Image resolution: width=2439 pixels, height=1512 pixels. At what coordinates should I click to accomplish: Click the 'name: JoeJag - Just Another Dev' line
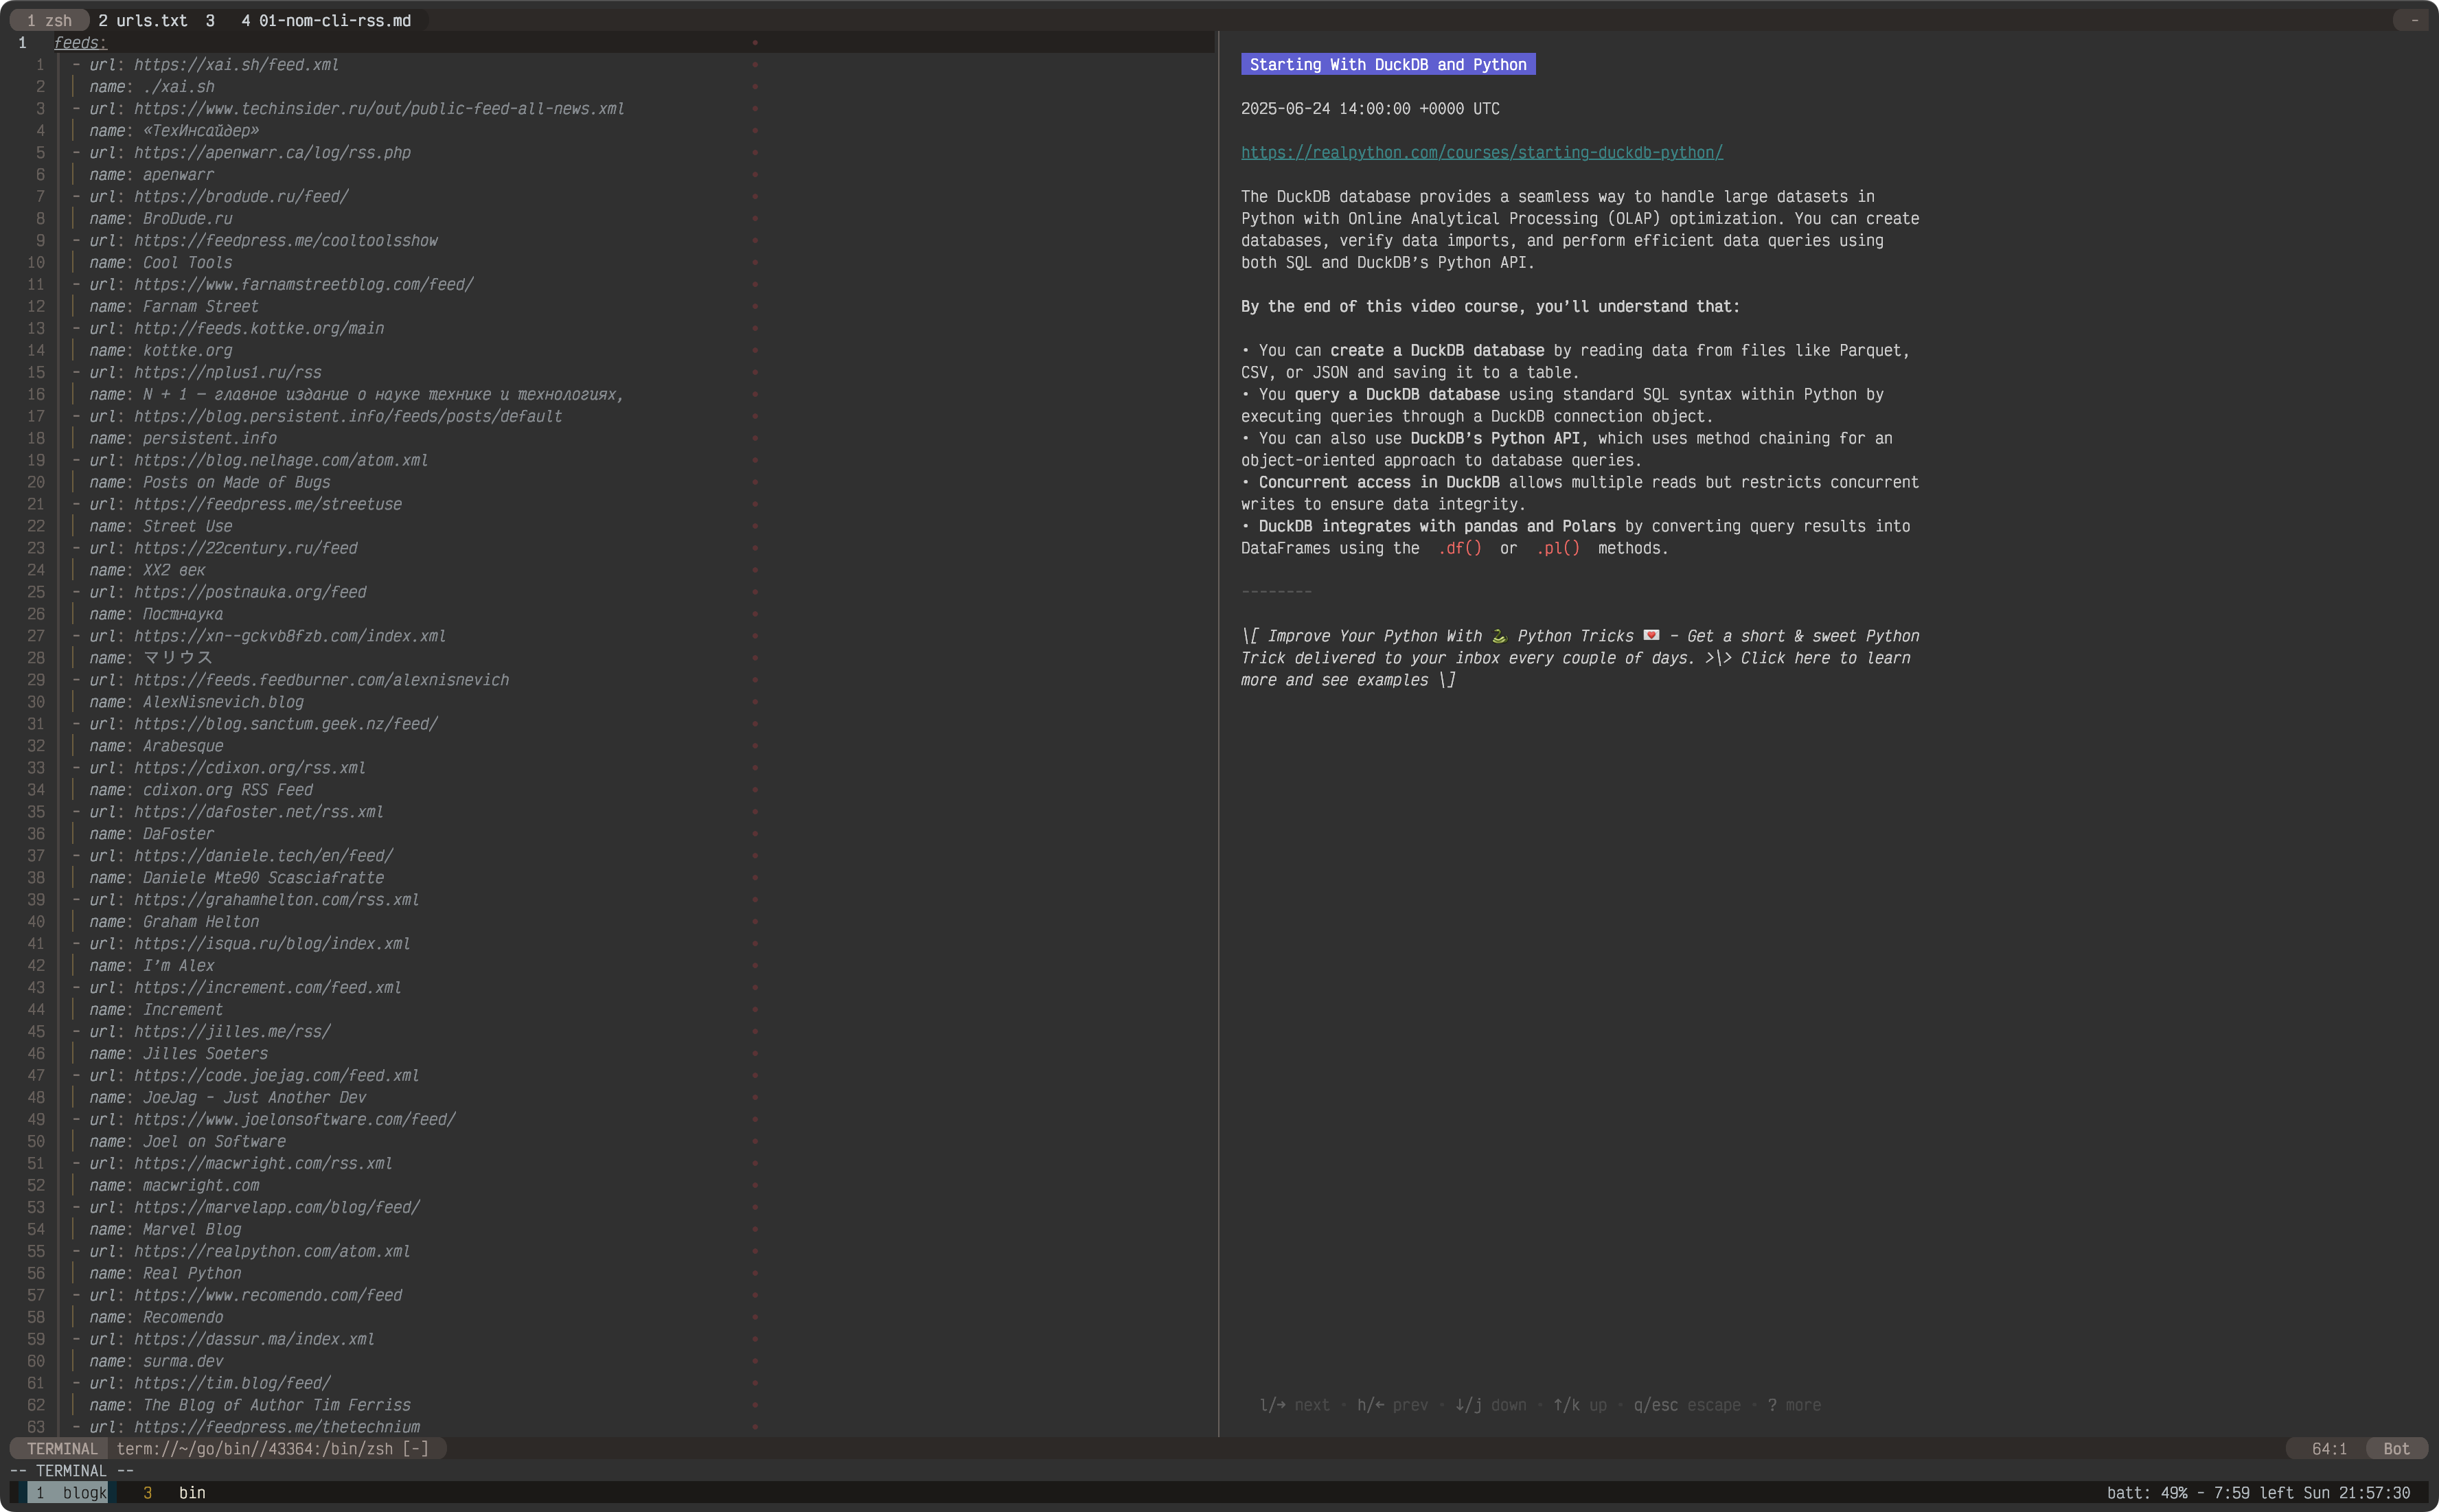coord(228,1098)
